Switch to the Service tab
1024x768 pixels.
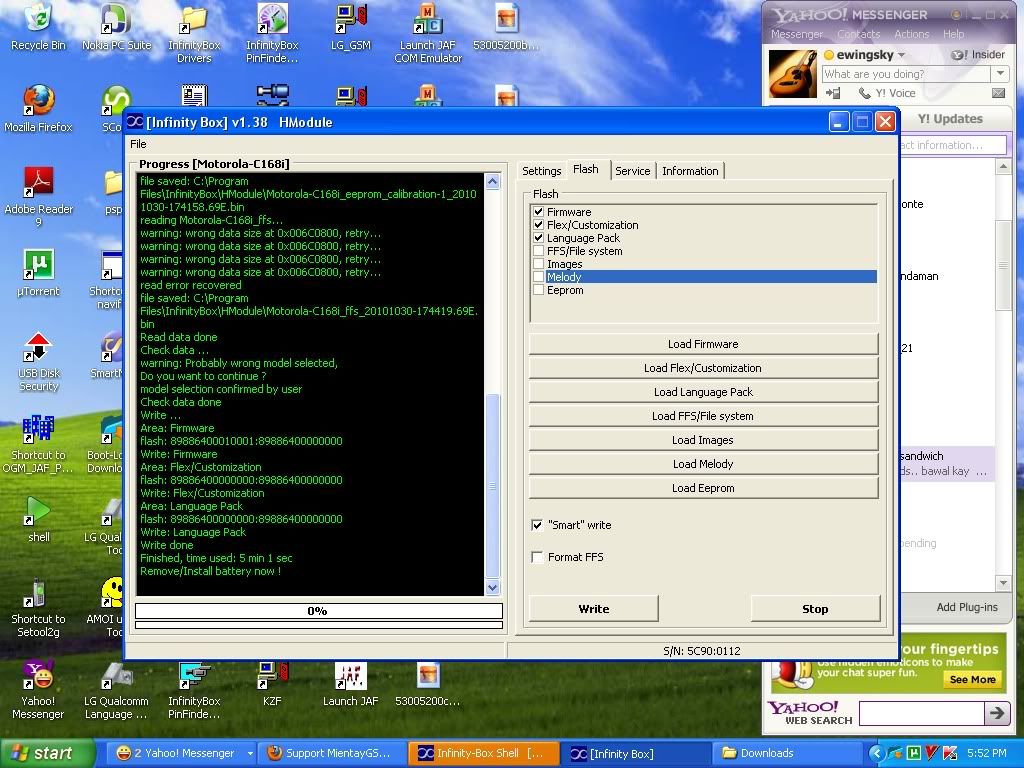click(x=632, y=171)
